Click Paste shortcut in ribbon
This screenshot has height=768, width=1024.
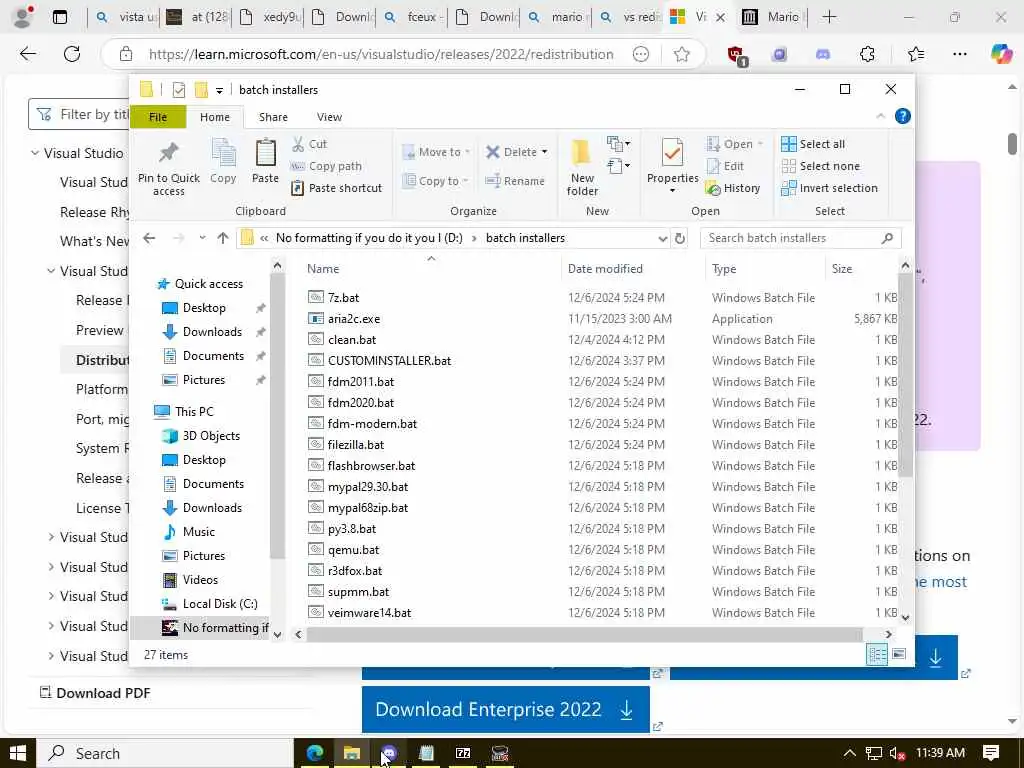337,188
